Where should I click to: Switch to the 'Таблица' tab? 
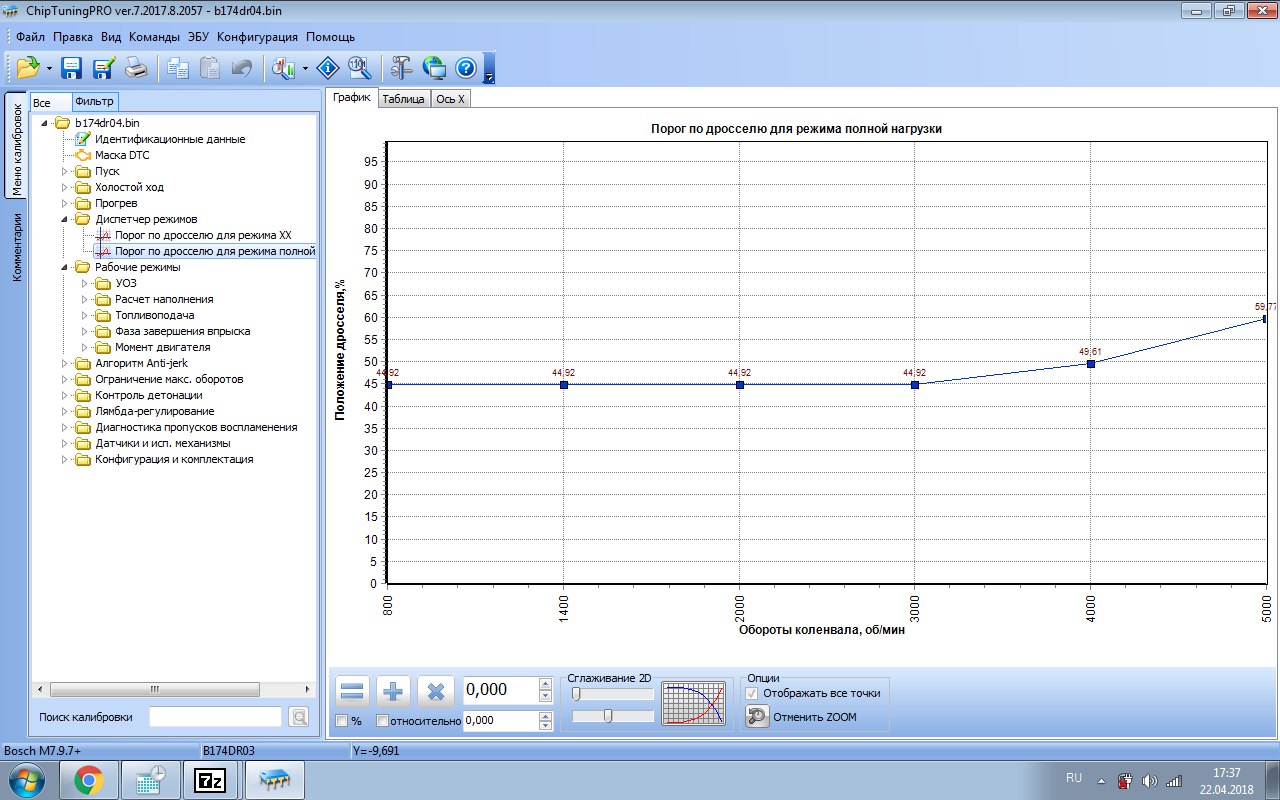coord(403,99)
